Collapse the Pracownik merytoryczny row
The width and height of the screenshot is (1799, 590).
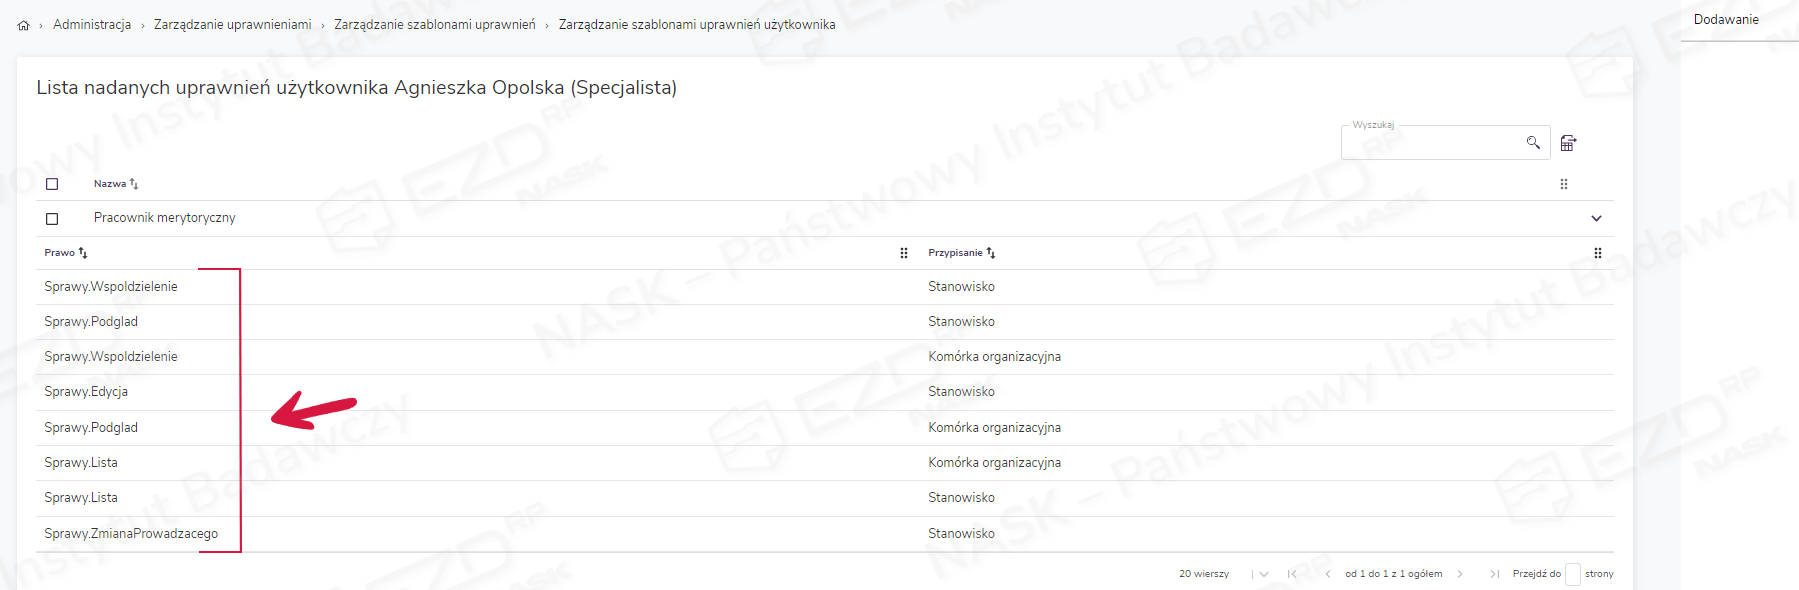1596,218
